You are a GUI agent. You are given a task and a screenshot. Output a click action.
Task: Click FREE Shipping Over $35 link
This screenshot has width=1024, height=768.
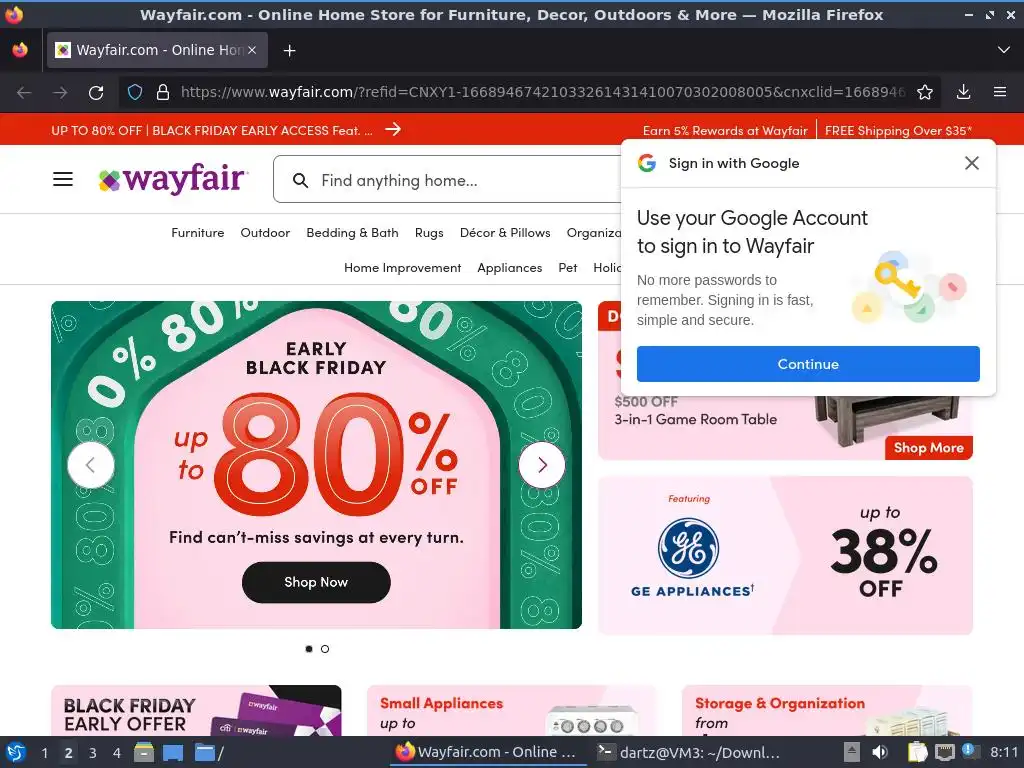898,131
